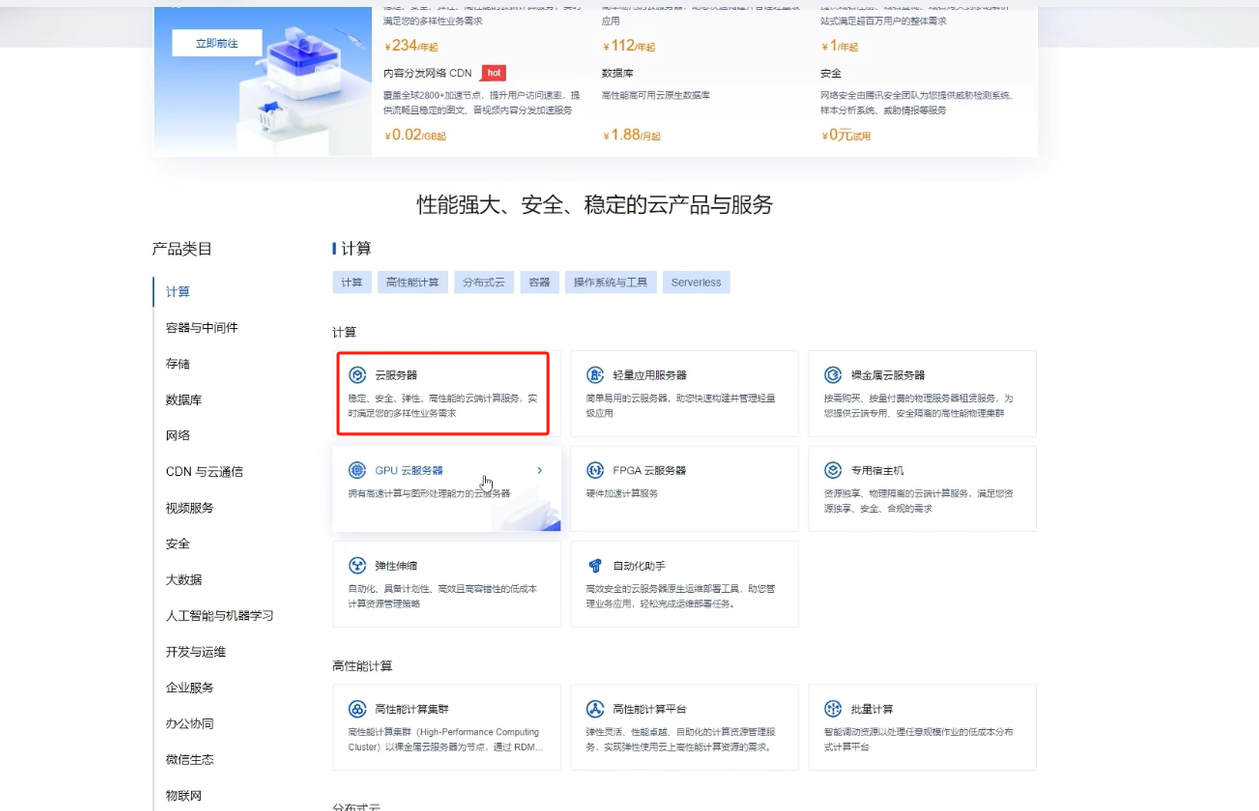Select the 容器 filter tag

point(540,282)
